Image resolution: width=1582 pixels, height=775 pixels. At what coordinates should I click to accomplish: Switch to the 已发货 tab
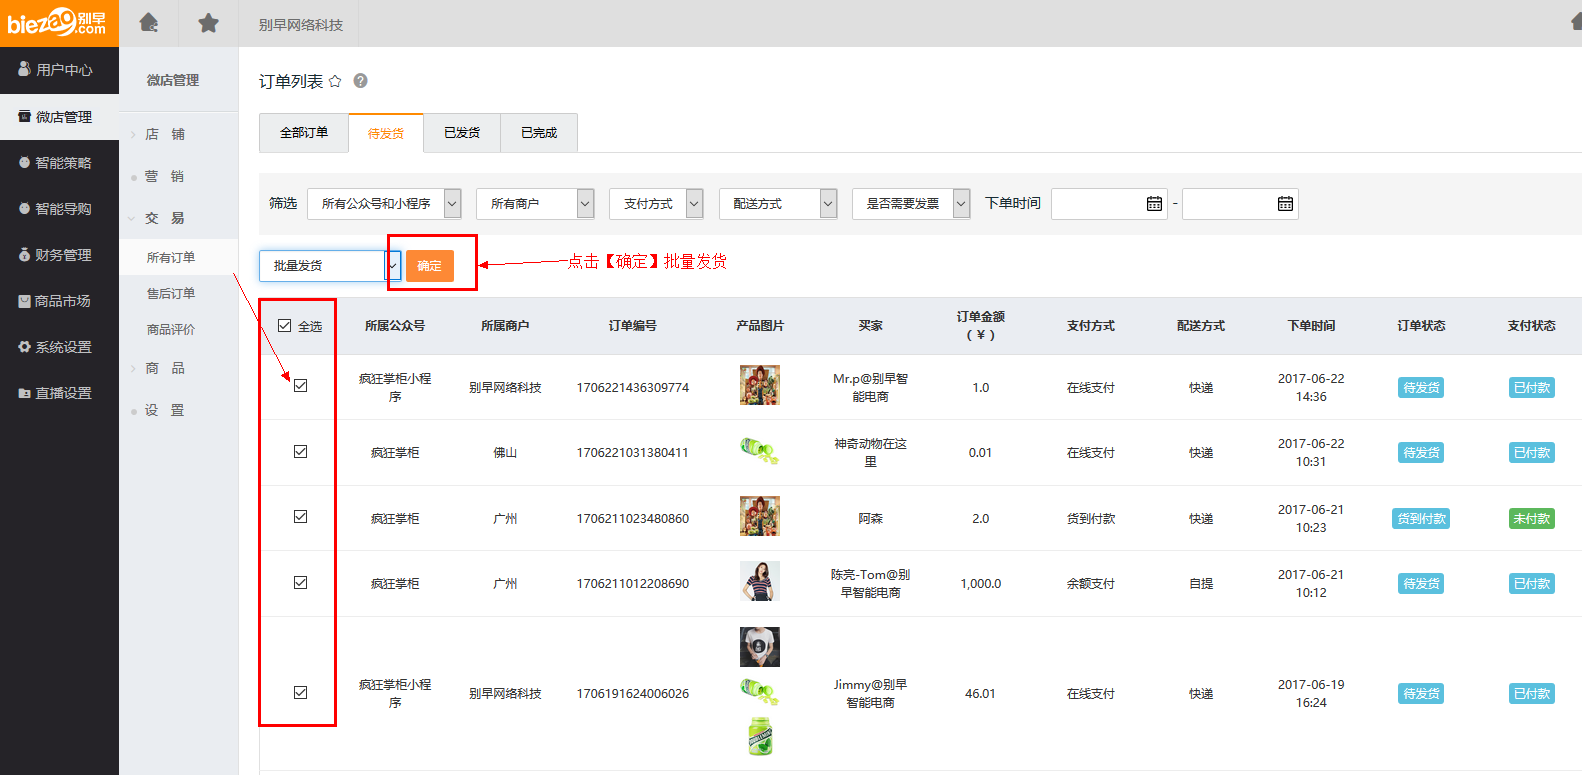462,133
